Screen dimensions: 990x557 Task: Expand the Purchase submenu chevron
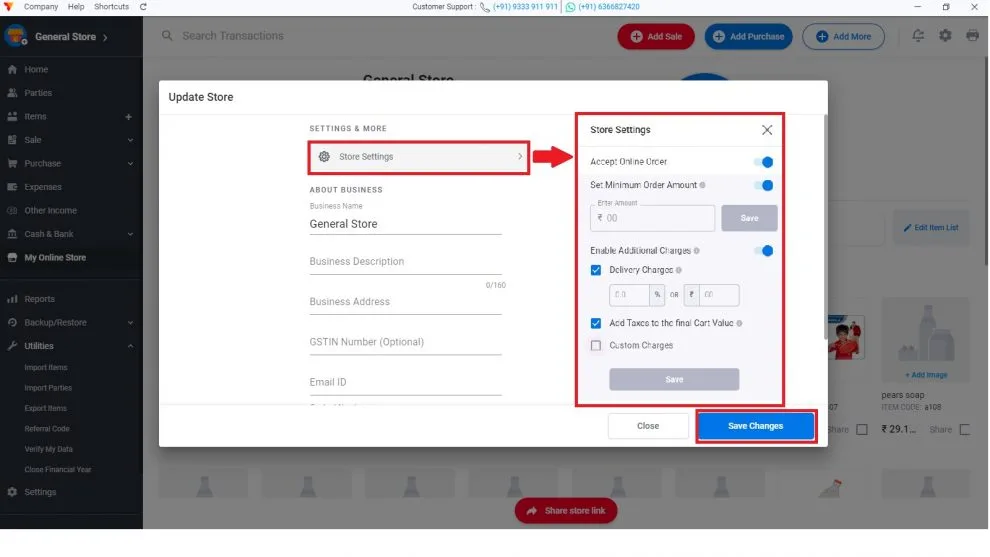coord(130,164)
